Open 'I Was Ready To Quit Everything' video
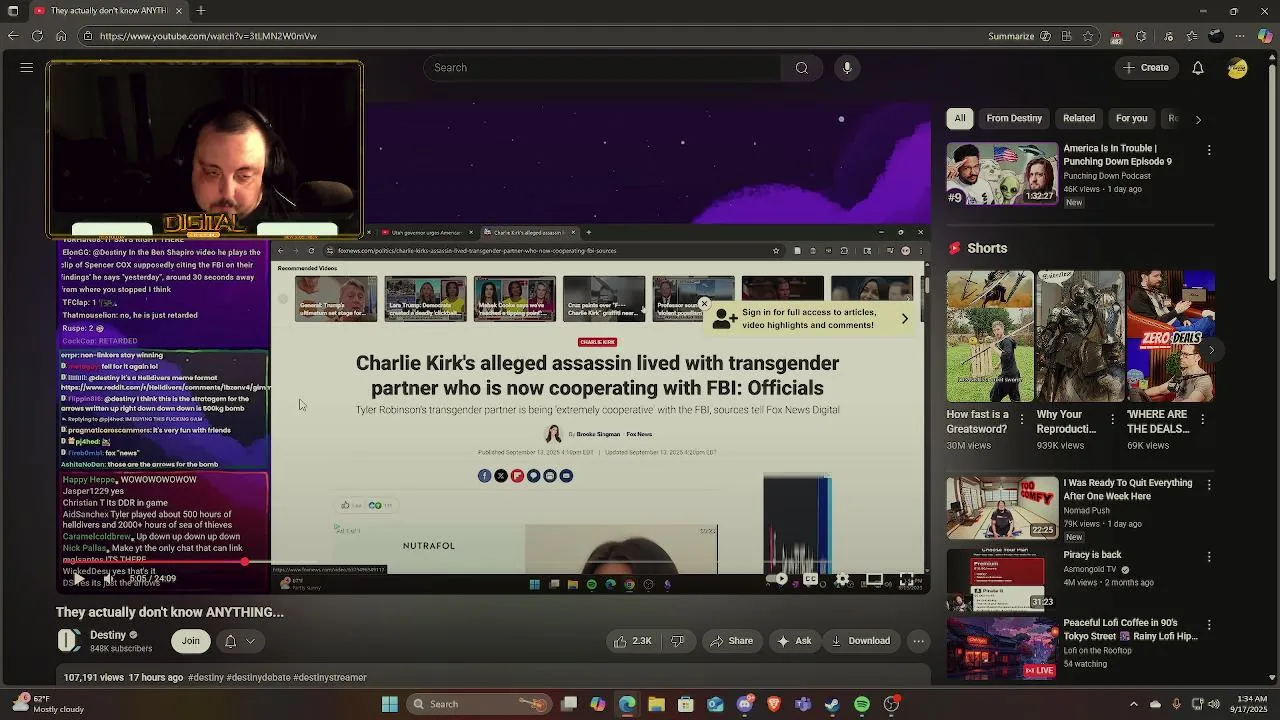 (x=1002, y=508)
